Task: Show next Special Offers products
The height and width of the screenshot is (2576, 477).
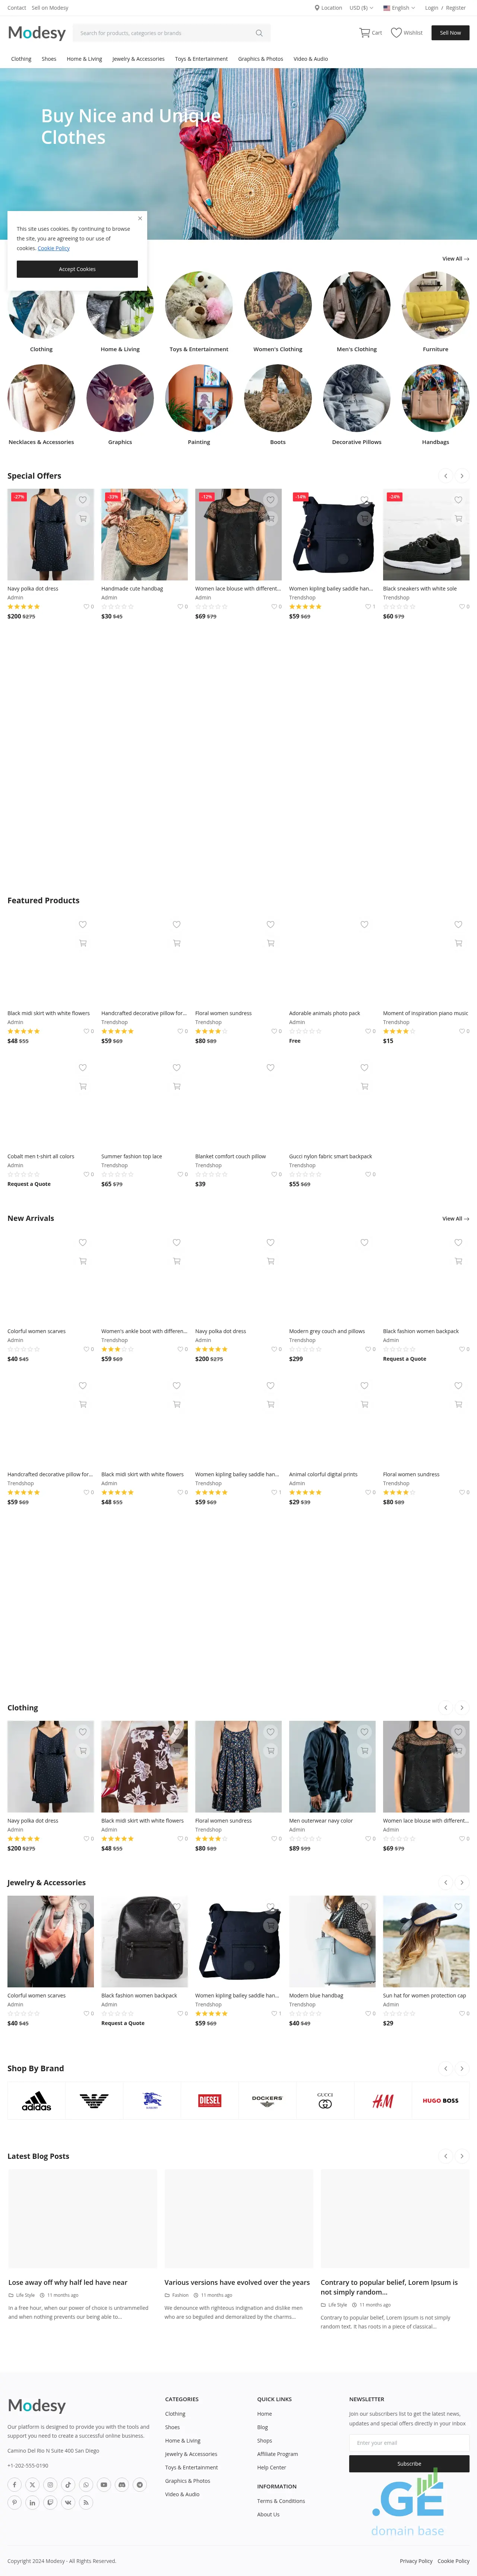Action: 462,476
